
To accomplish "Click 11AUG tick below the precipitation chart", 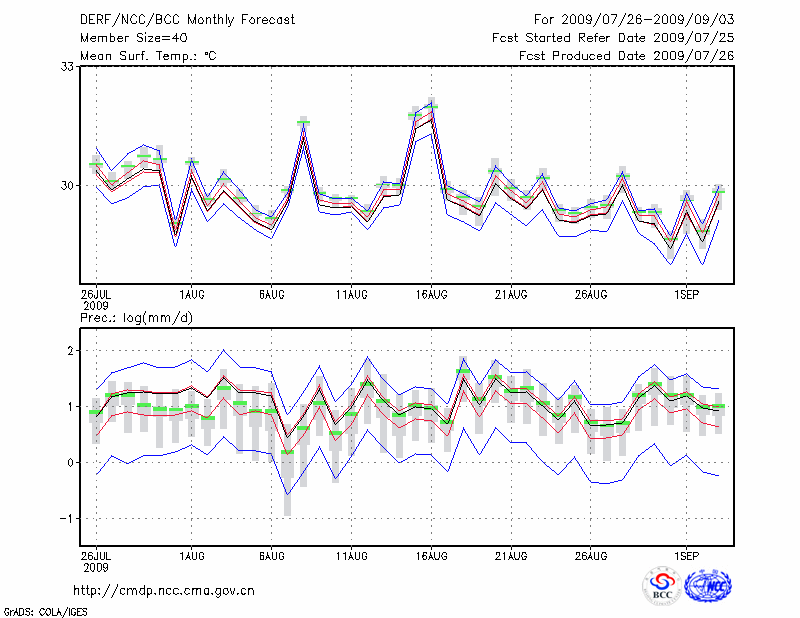I will 351,553.
